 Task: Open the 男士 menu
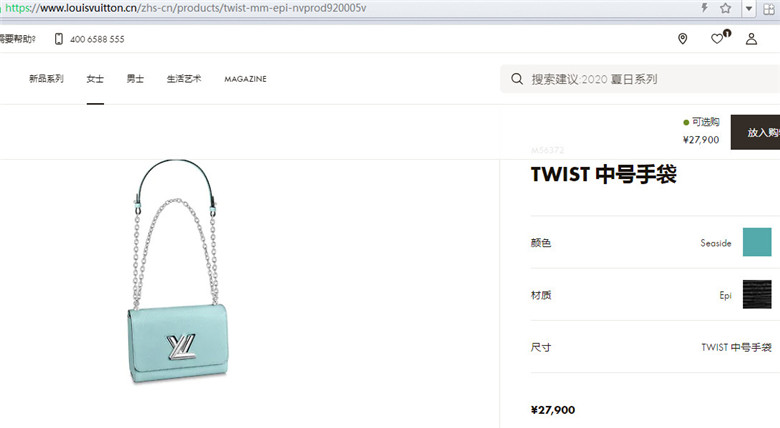tap(135, 79)
